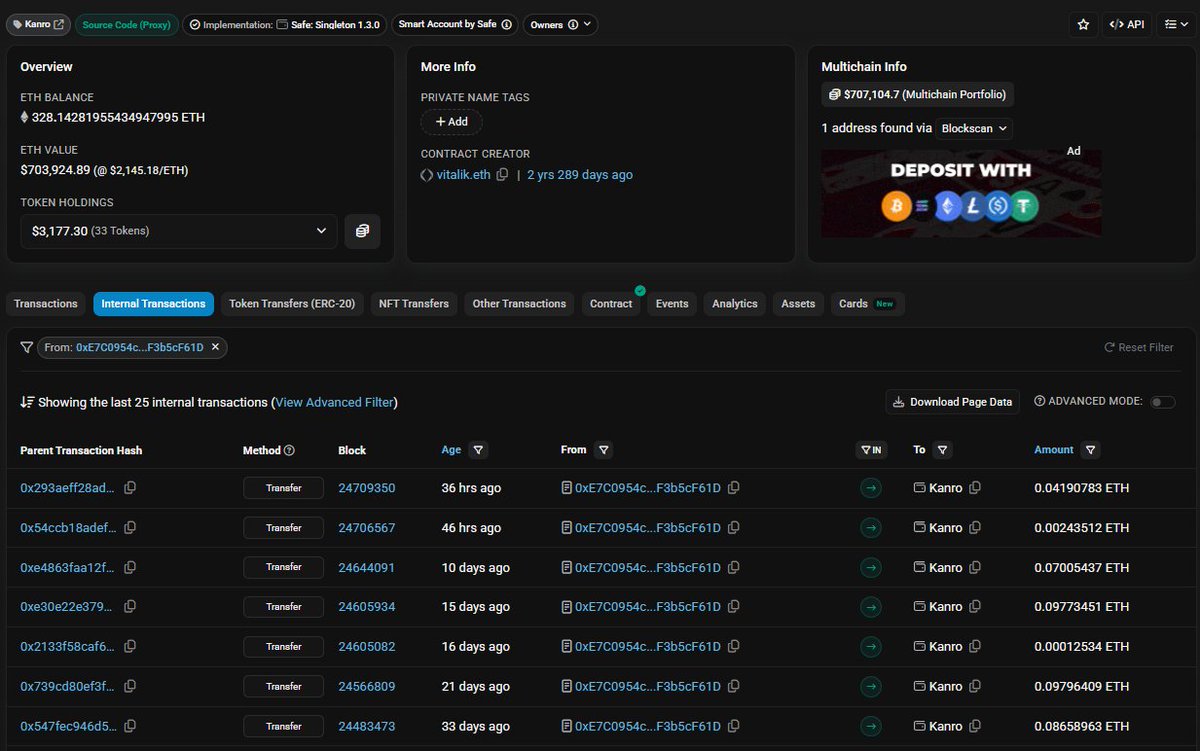This screenshot has height=751, width=1200.
Task: Copy From address in block 24709350 row
Action: [734, 488]
